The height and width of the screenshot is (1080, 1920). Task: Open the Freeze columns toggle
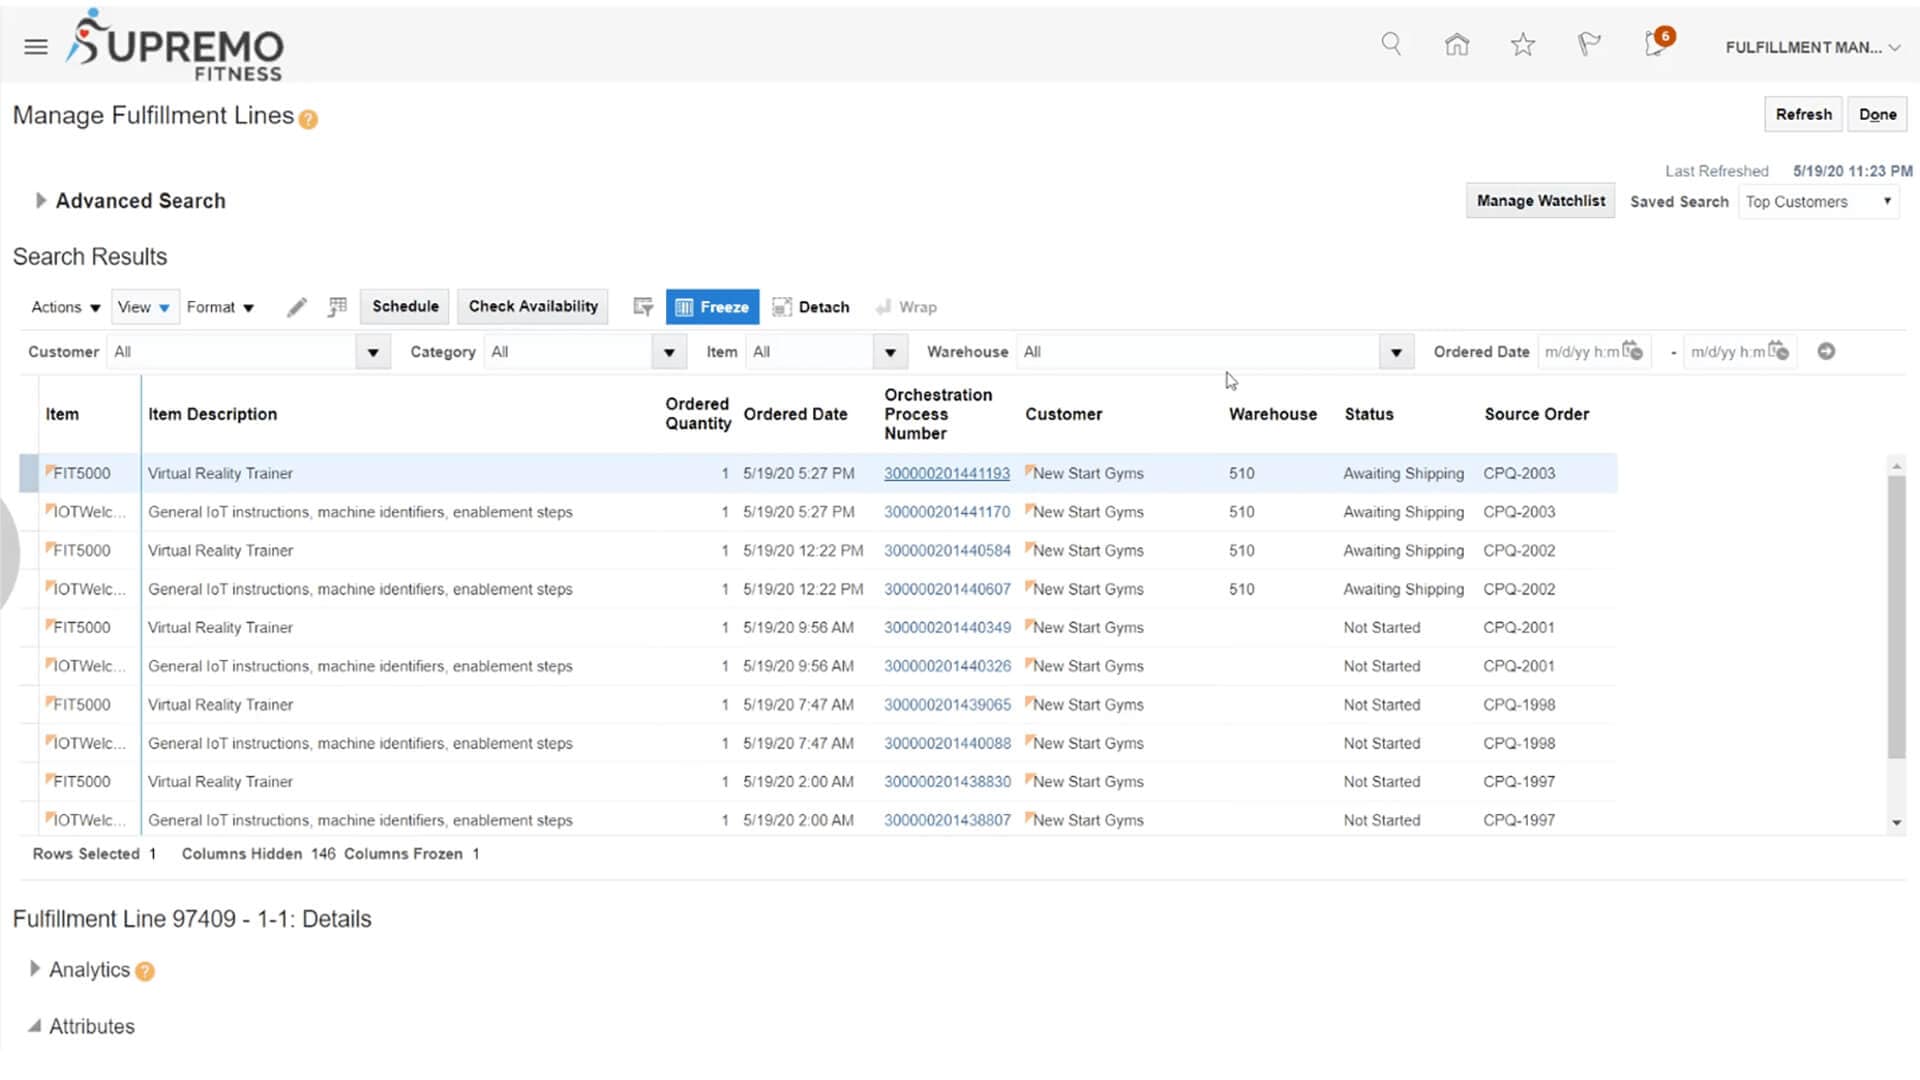(x=712, y=306)
